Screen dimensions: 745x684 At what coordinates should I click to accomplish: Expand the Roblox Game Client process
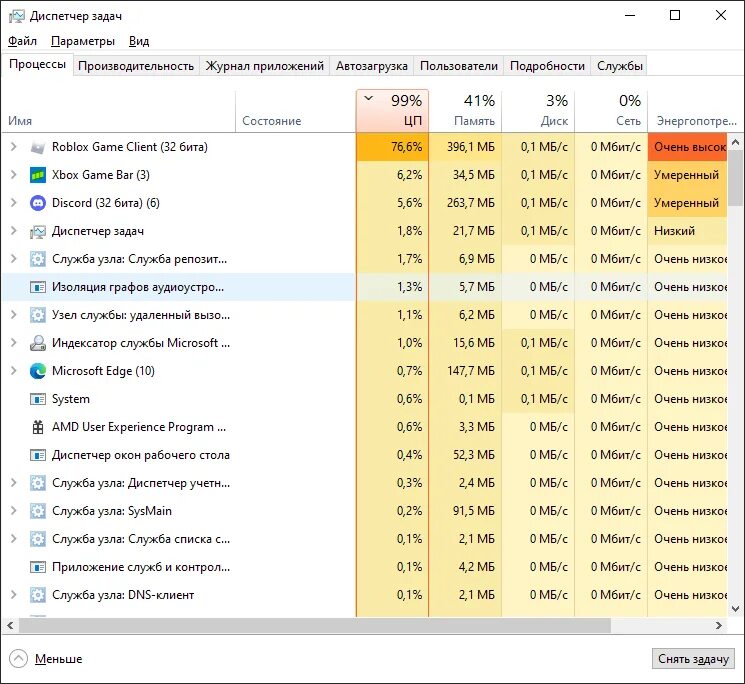14,147
